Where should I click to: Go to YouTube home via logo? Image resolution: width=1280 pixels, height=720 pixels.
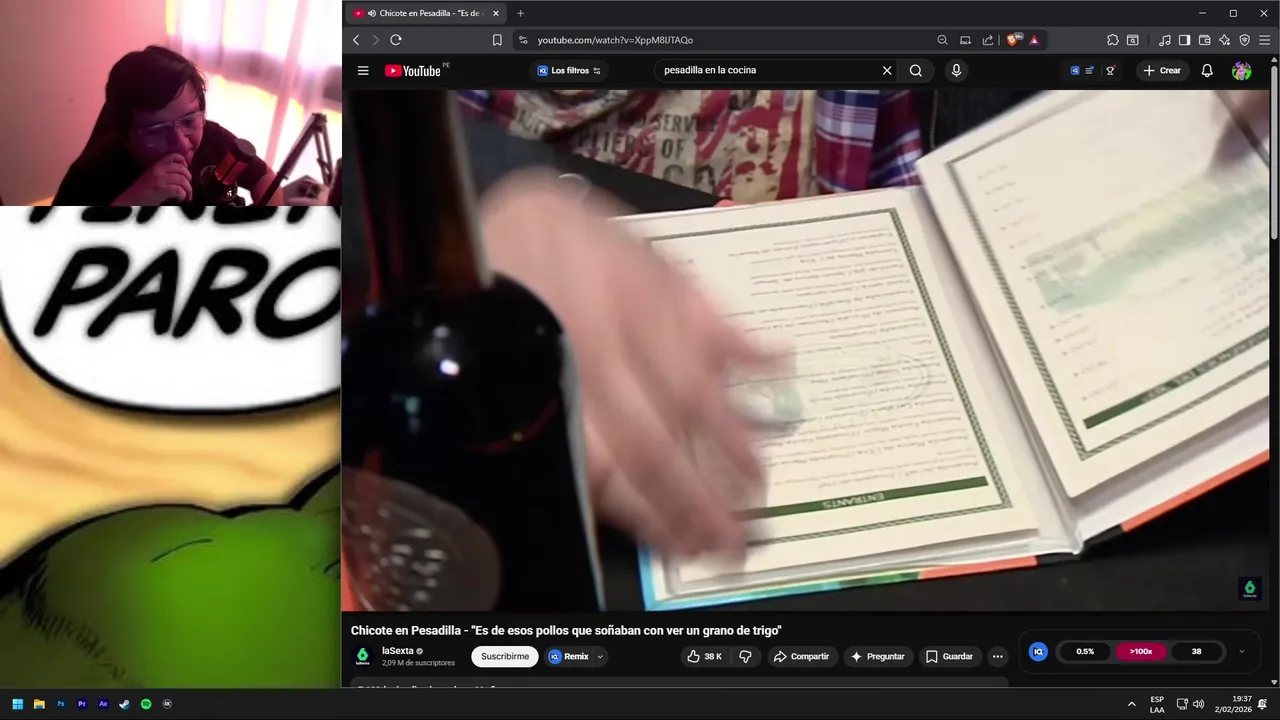point(413,70)
